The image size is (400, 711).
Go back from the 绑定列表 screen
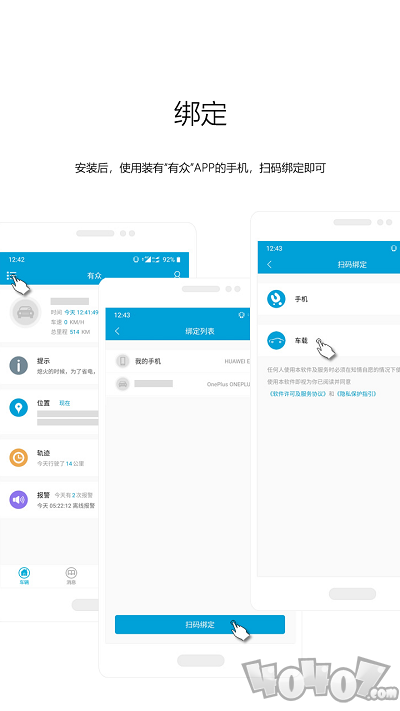pos(117,331)
